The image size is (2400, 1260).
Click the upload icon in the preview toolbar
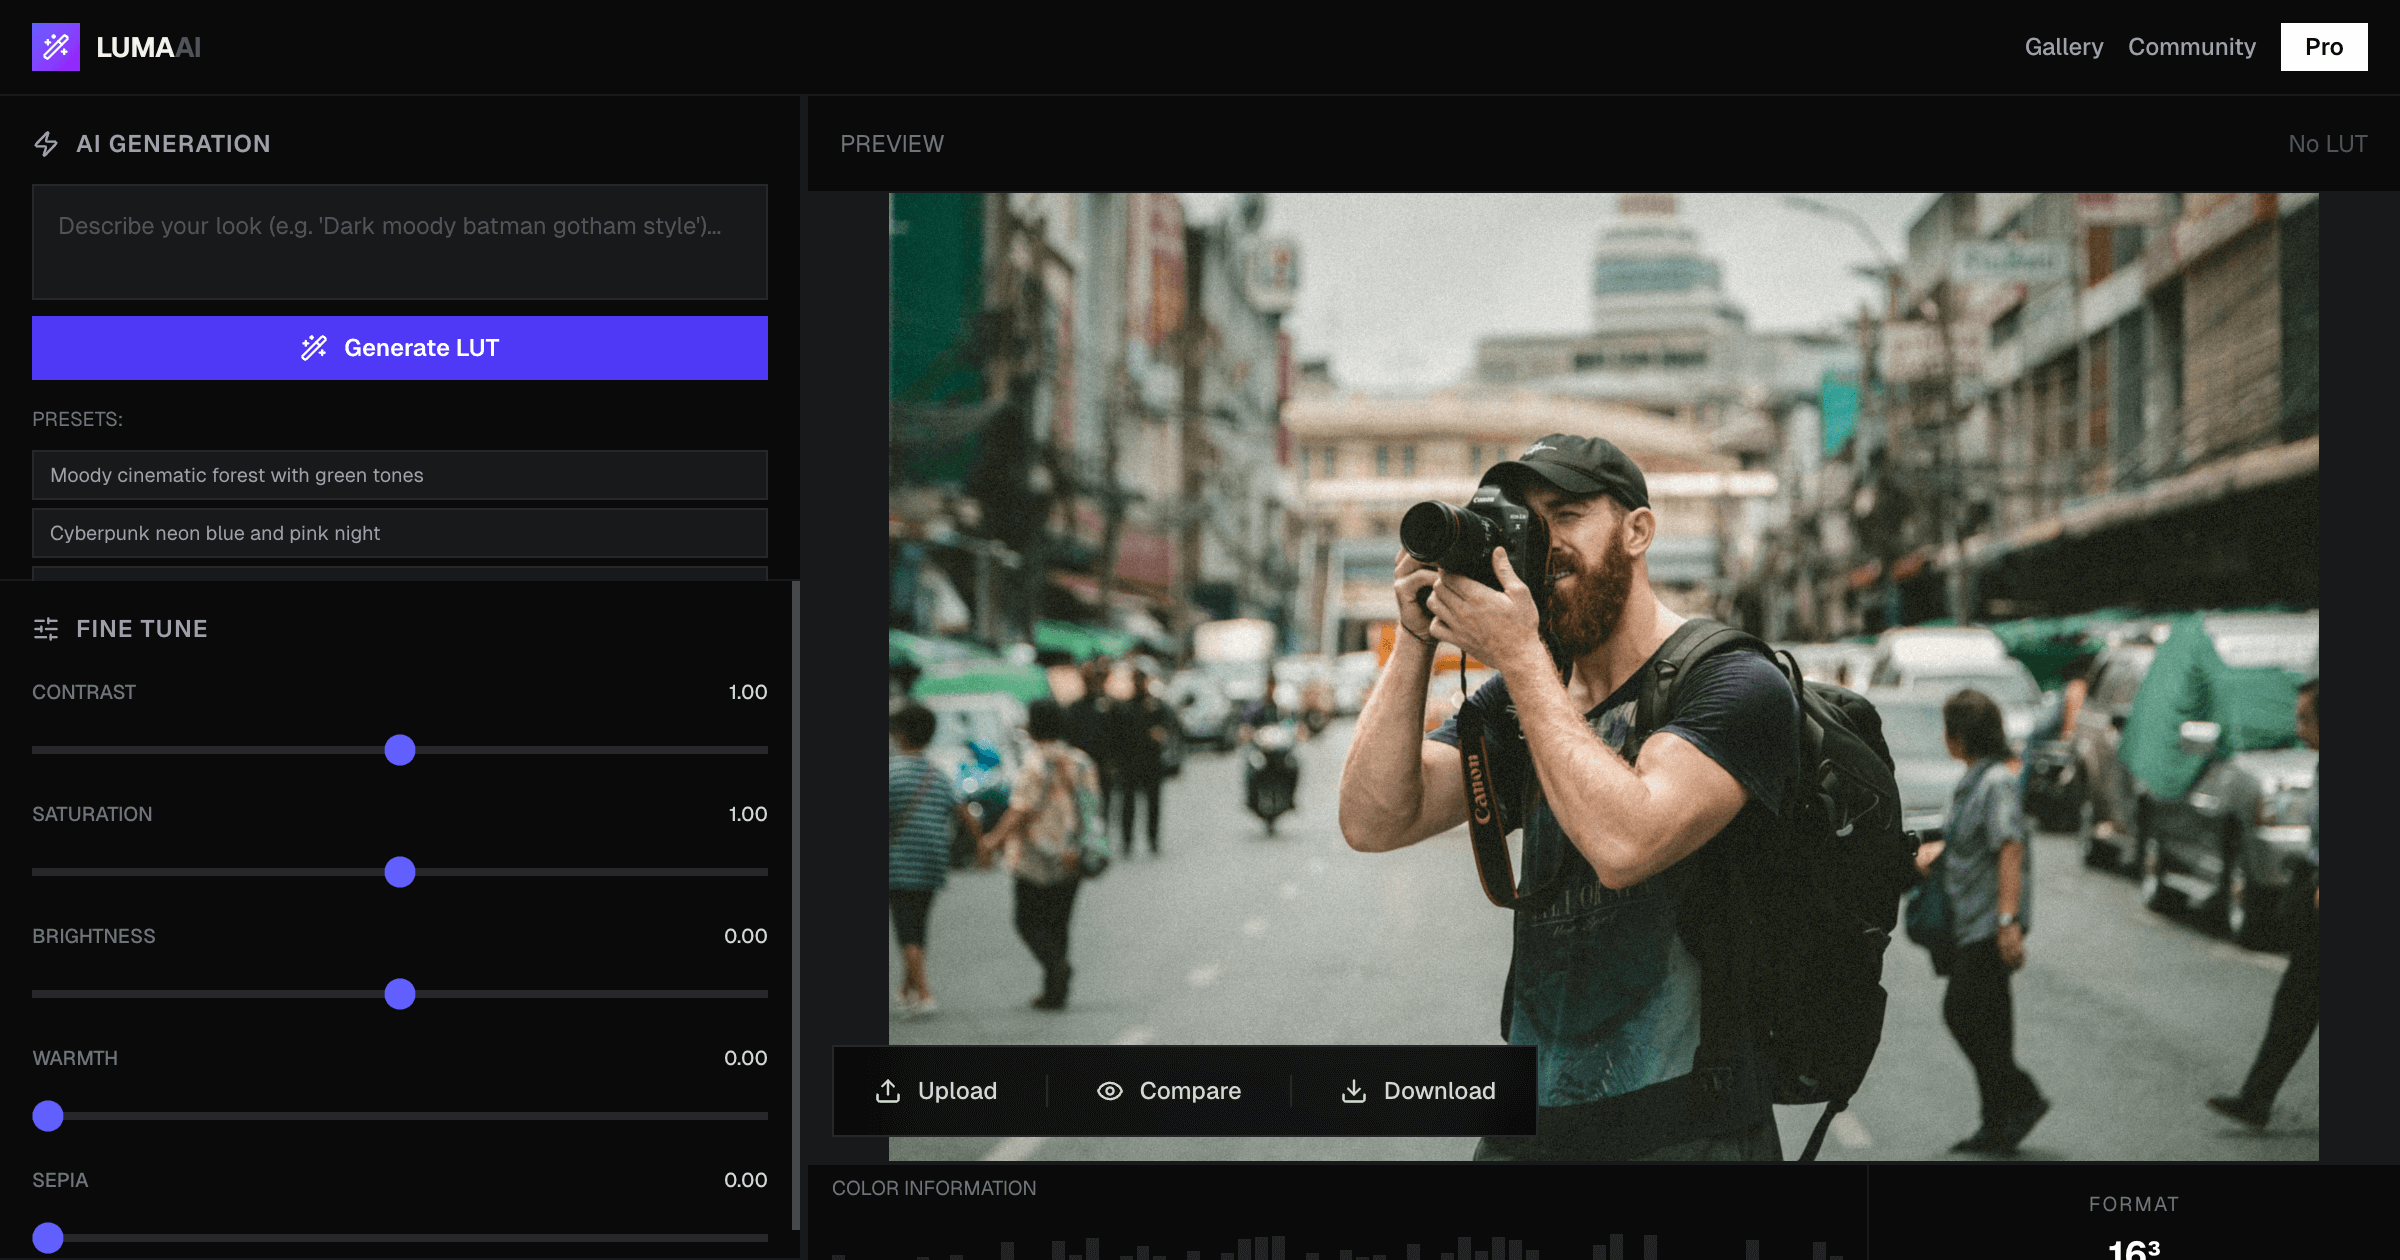(888, 1090)
